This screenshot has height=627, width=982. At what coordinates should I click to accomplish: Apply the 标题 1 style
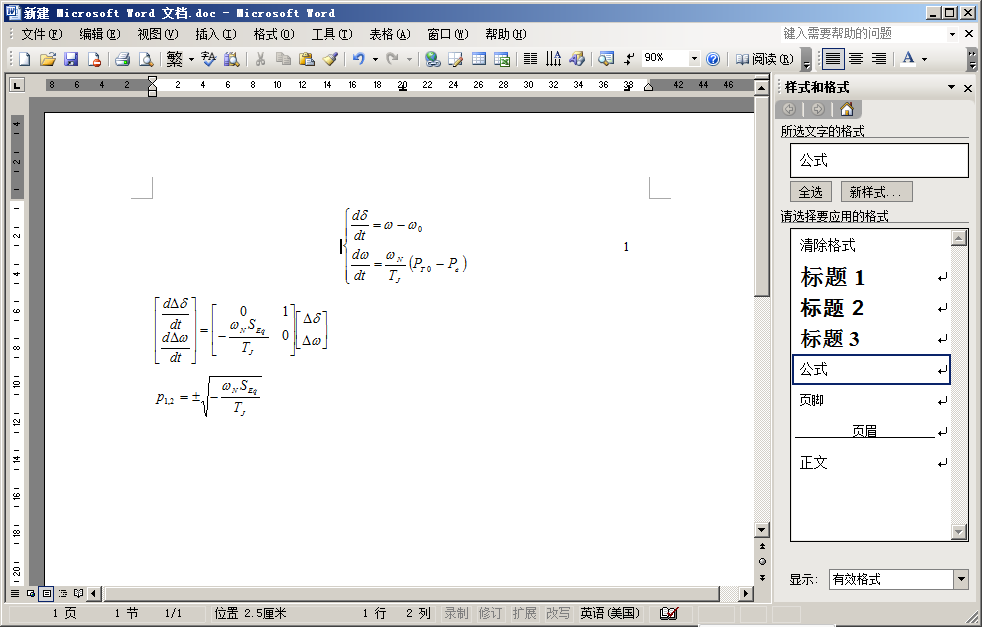click(871, 277)
